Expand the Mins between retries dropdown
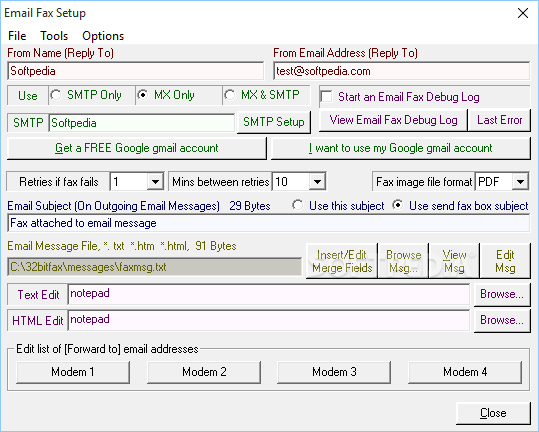 317,181
